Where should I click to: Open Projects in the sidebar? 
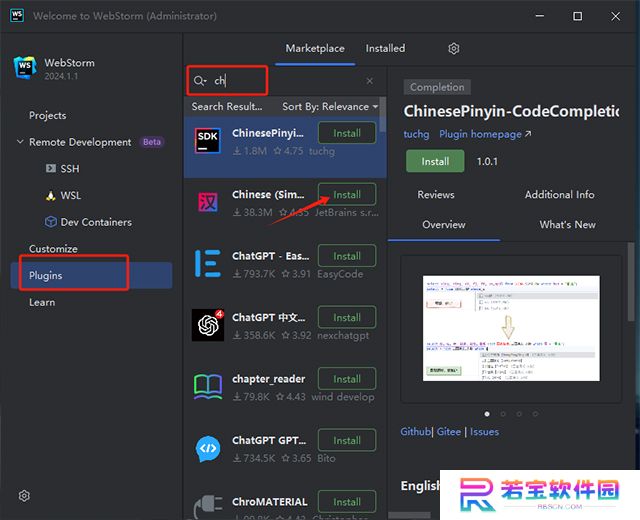(x=47, y=115)
